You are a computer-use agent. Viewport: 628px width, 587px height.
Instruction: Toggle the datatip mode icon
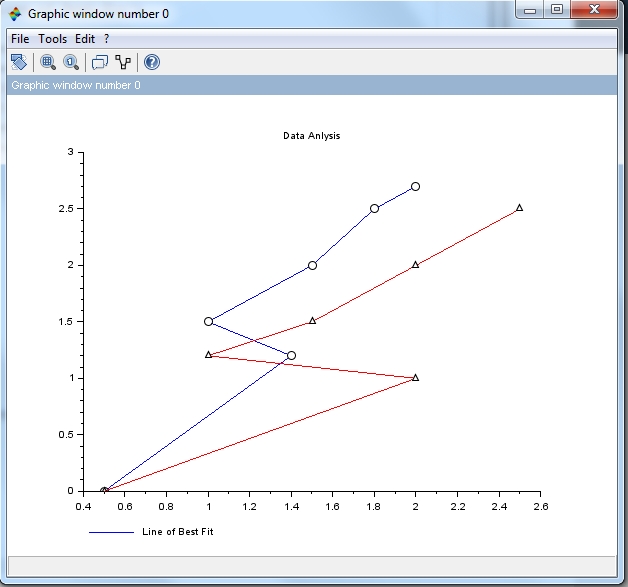point(100,62)
